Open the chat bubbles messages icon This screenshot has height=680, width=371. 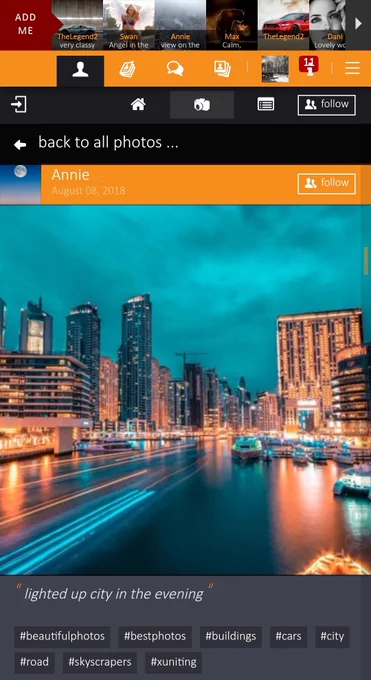(175, 69)
